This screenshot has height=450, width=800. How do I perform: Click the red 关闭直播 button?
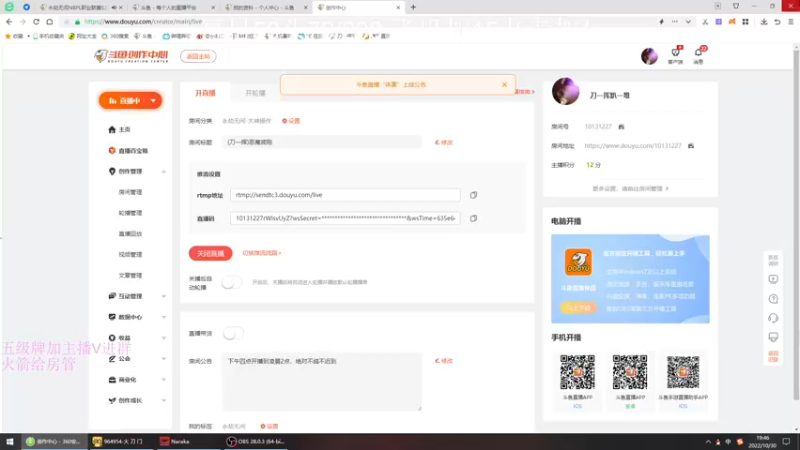coord(211,253)
